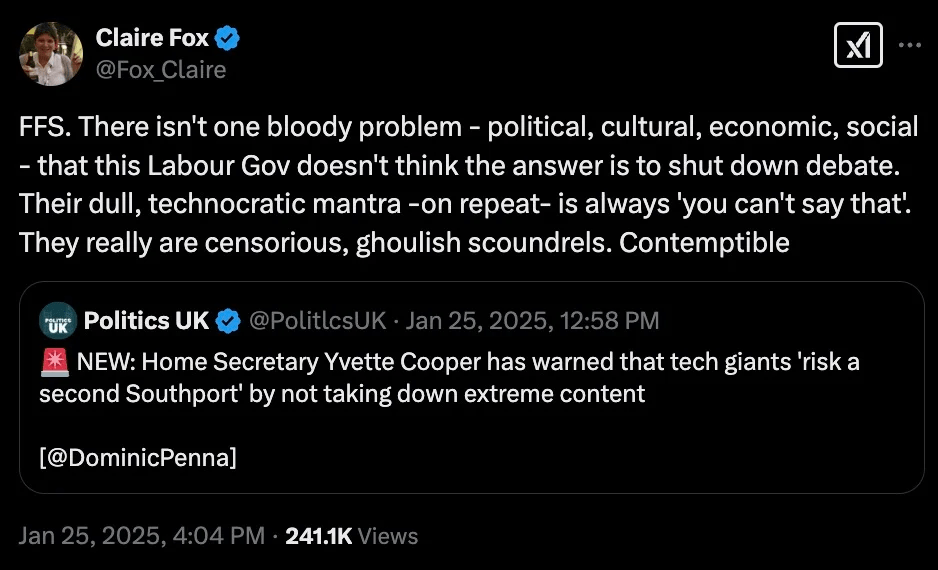Click the Claire Fox display name
The height and width of the screenshot is (570, 938).
[x=152, y=38]
